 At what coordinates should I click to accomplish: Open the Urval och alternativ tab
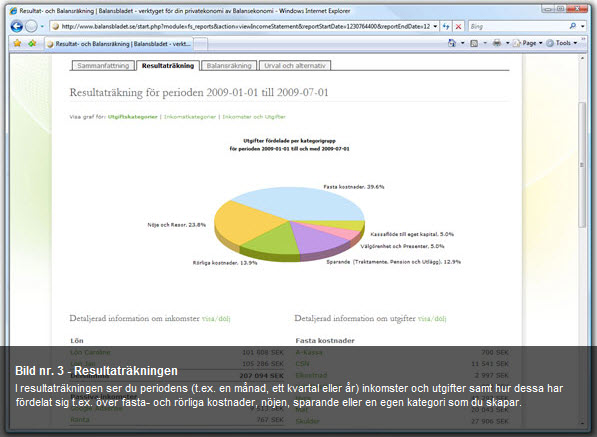[x=295, y=65]
